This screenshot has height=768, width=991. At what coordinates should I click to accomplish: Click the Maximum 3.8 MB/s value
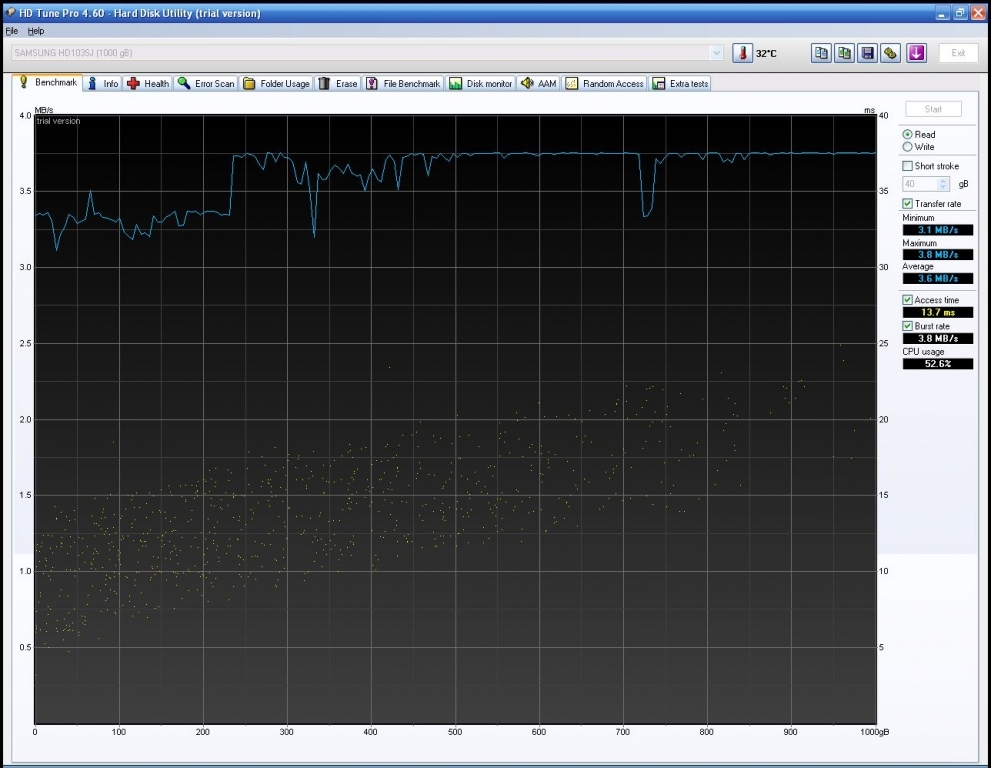click(x=938, y=255)
